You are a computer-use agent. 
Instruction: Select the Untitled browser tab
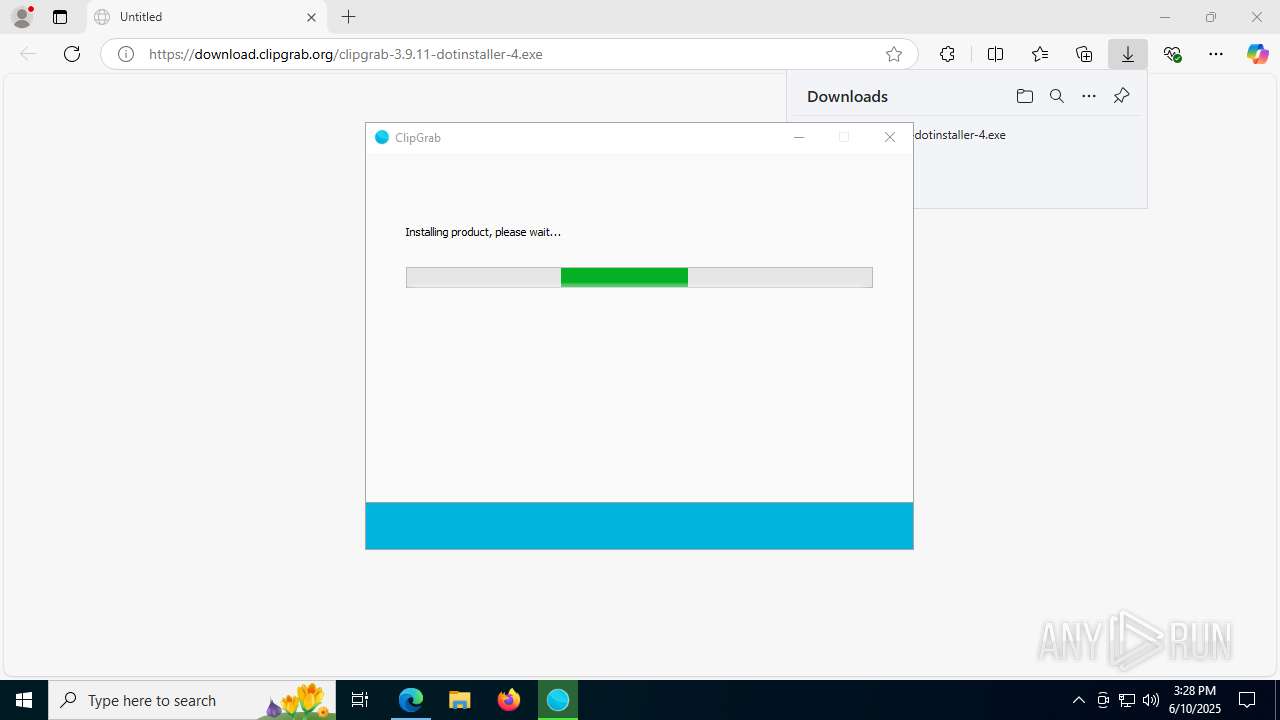tap(205, 17)
